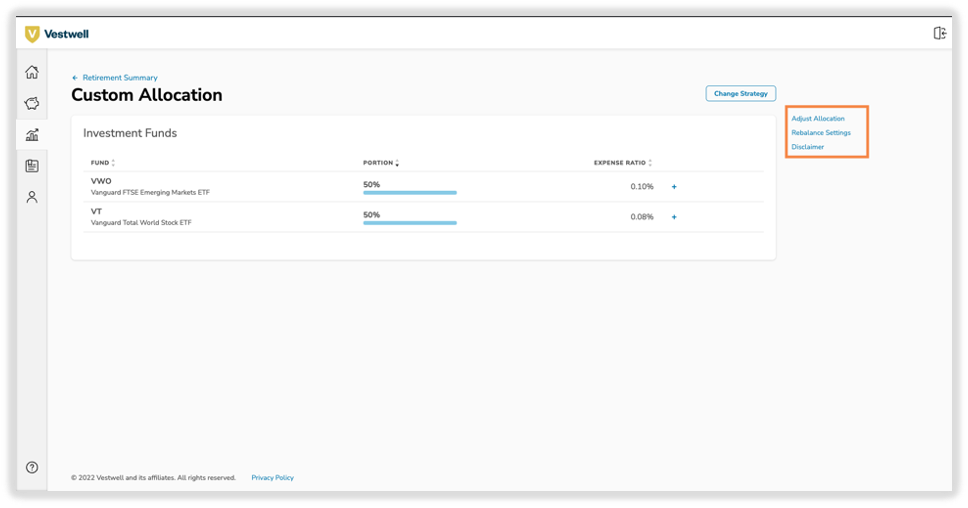Click the 0.08% expense ratio value
This screenshot has width=968, height=508.
tap(642, 217)
